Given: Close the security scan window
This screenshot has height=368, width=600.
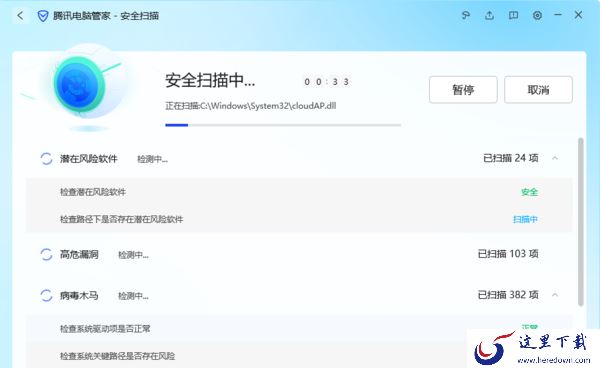Looking at the screenshot, I should [578, 15].
